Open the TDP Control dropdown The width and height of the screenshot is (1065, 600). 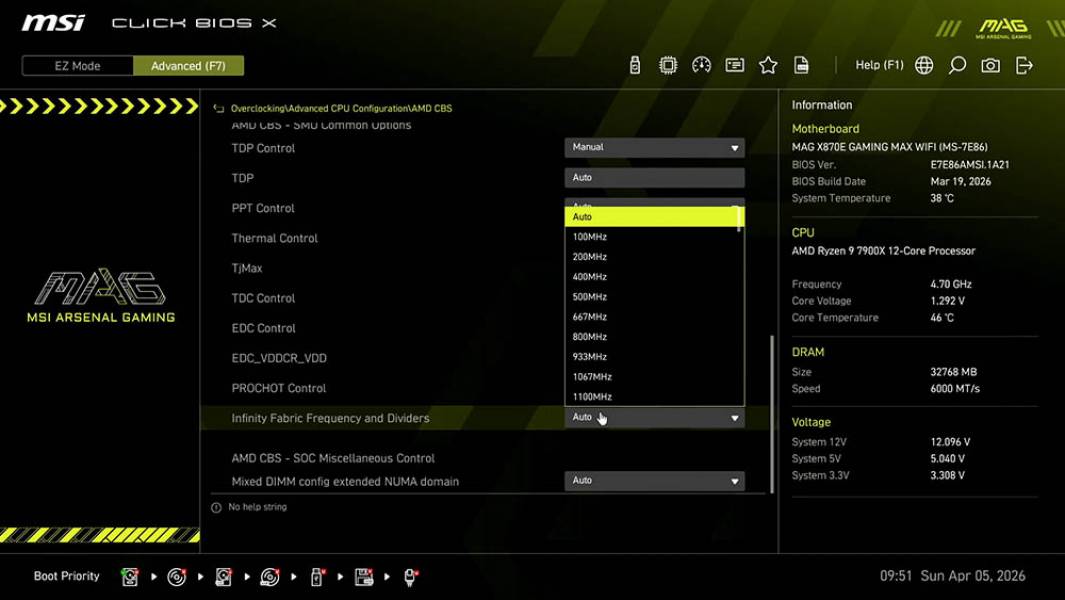click(654, 147)
